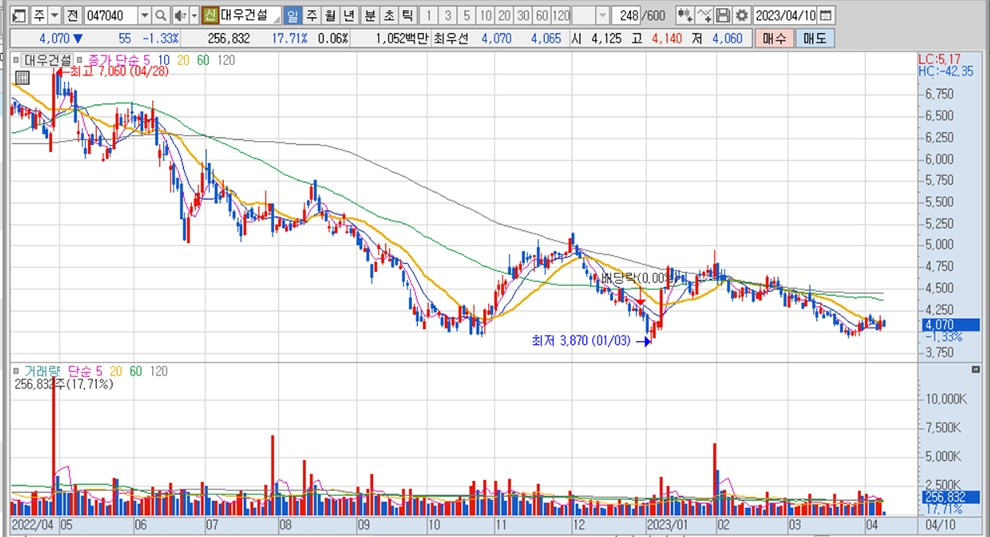This screenshot has height=537, width=990.
Task: Click volume MA 20 legend
Action: (116, 372)
